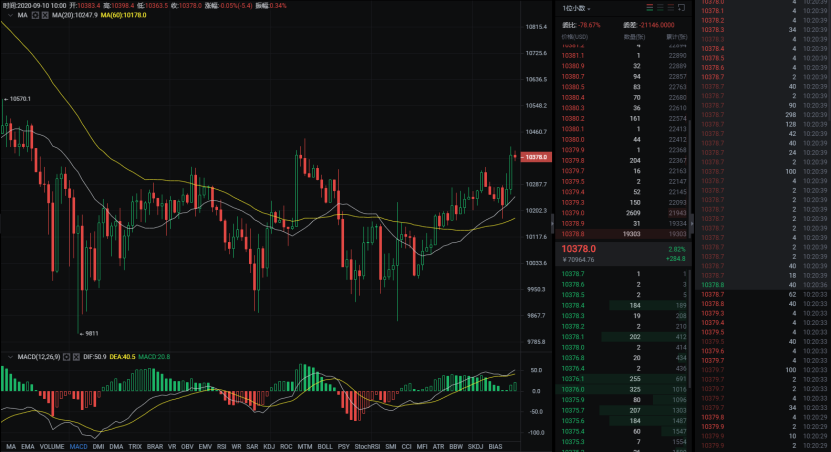Switch to VR indicator
The width and height of the screenshot is (831, 452).
pyautogui.click(x=172, y=447)
